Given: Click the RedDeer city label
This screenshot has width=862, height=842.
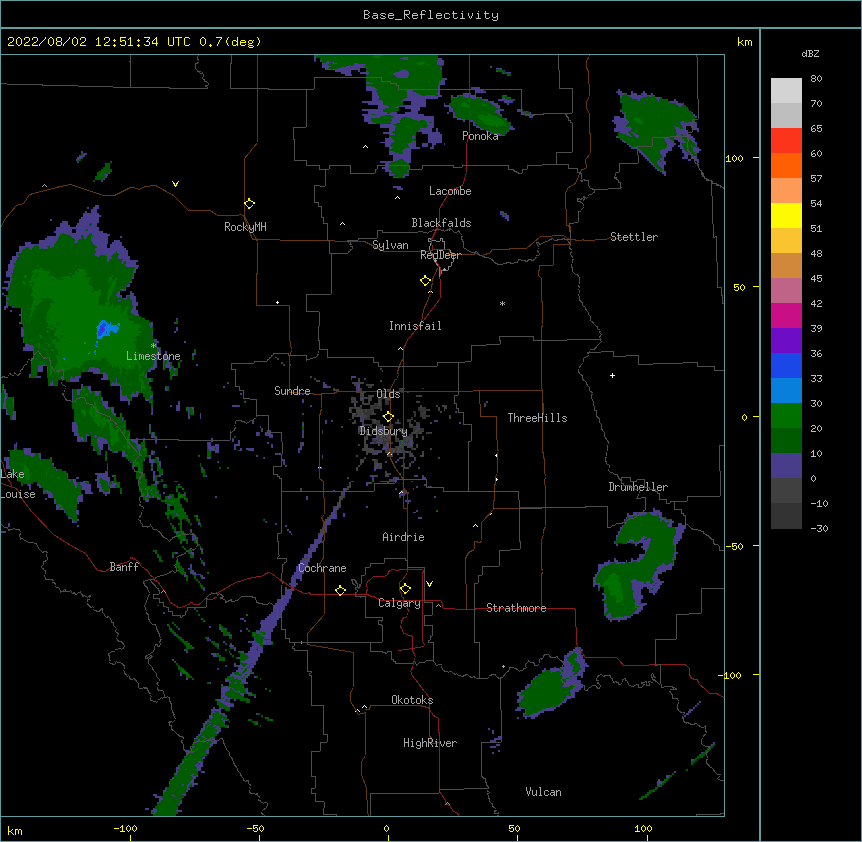Looking at the screenshot, I should coord(440,255).
